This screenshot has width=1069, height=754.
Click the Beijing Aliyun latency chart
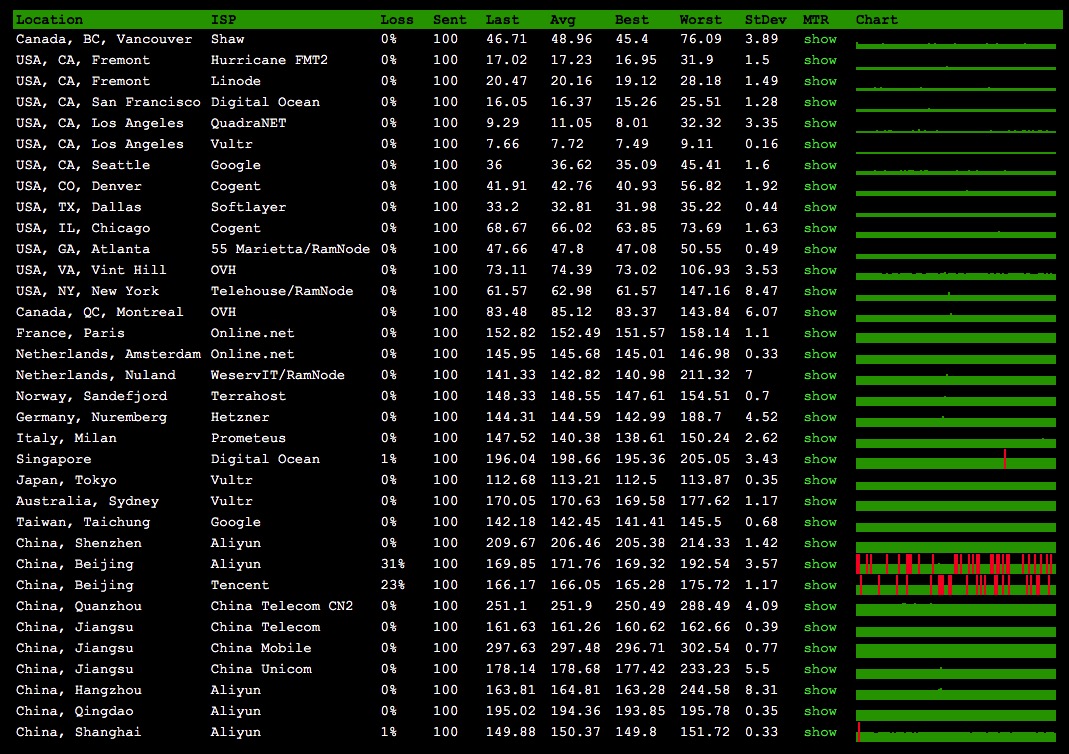coord(956,564)
